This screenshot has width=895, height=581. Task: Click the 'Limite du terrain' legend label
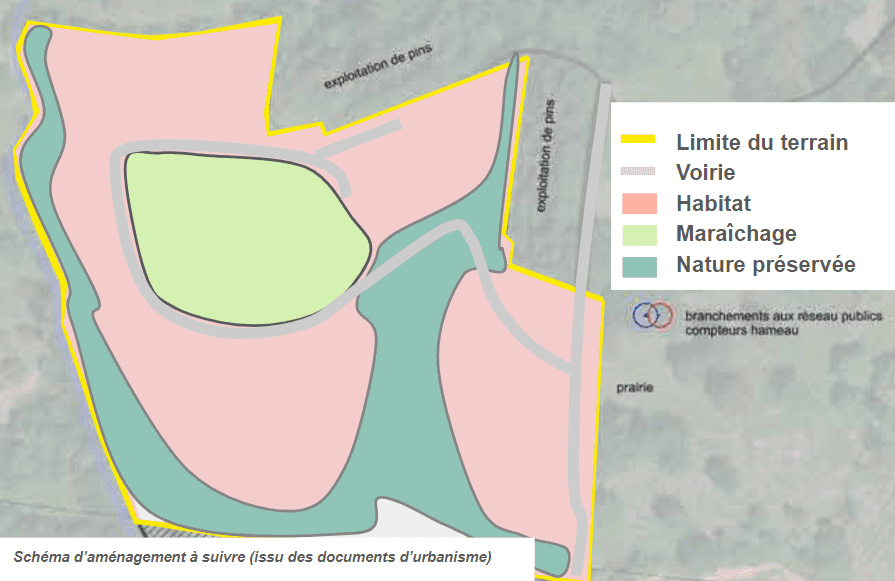(762, 142)
